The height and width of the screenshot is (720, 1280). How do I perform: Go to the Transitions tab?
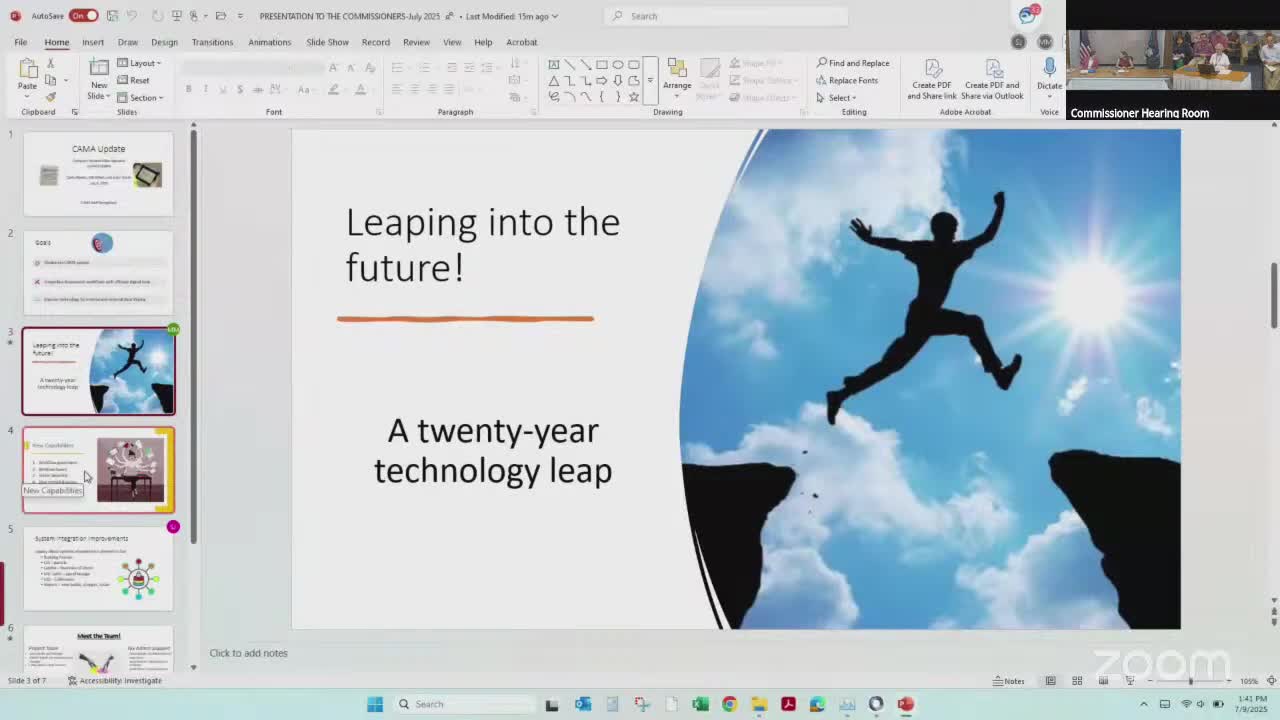click(x=212, y=42)
